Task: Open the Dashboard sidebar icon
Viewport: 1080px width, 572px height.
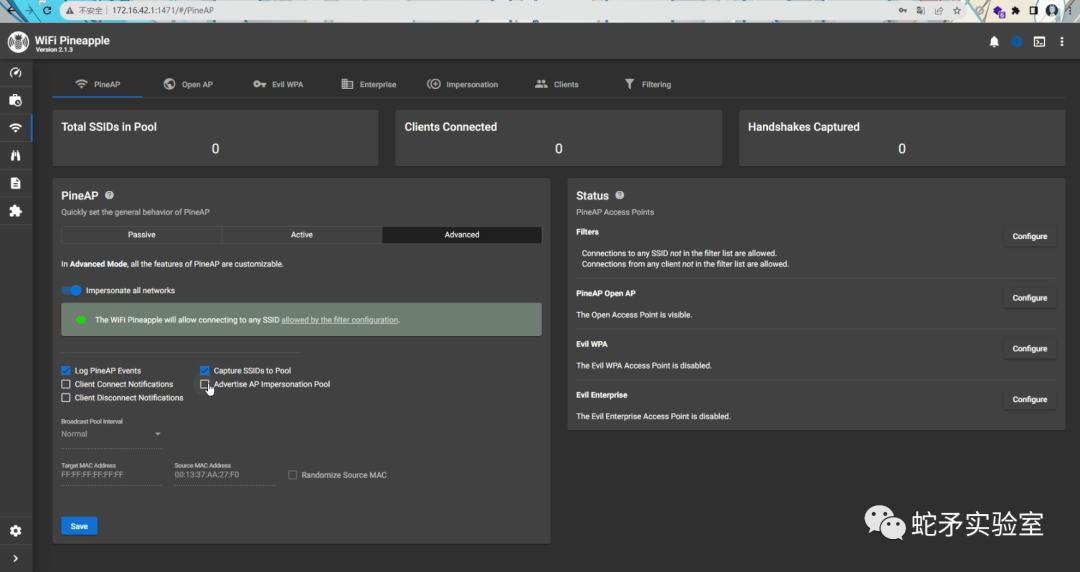Action: pyautogui.click(x=15, y=72)
